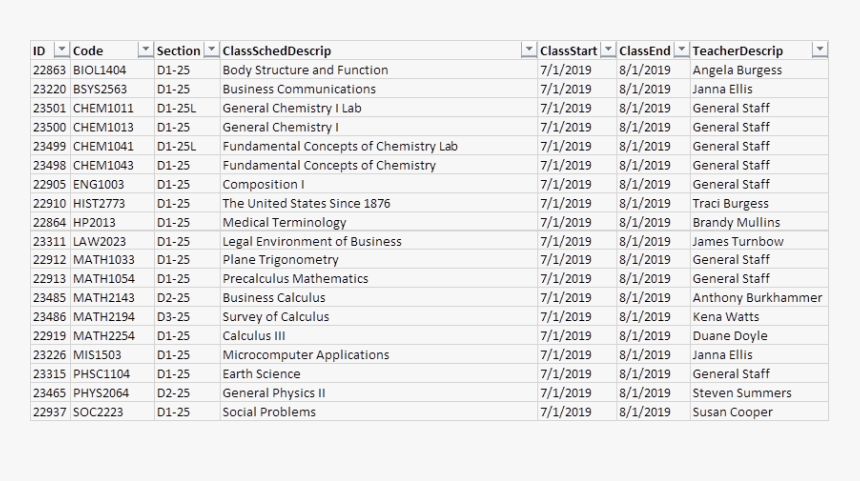Expand the TeacherDescrip filter dropdown
Screen dimensions: 860x481
820,50
